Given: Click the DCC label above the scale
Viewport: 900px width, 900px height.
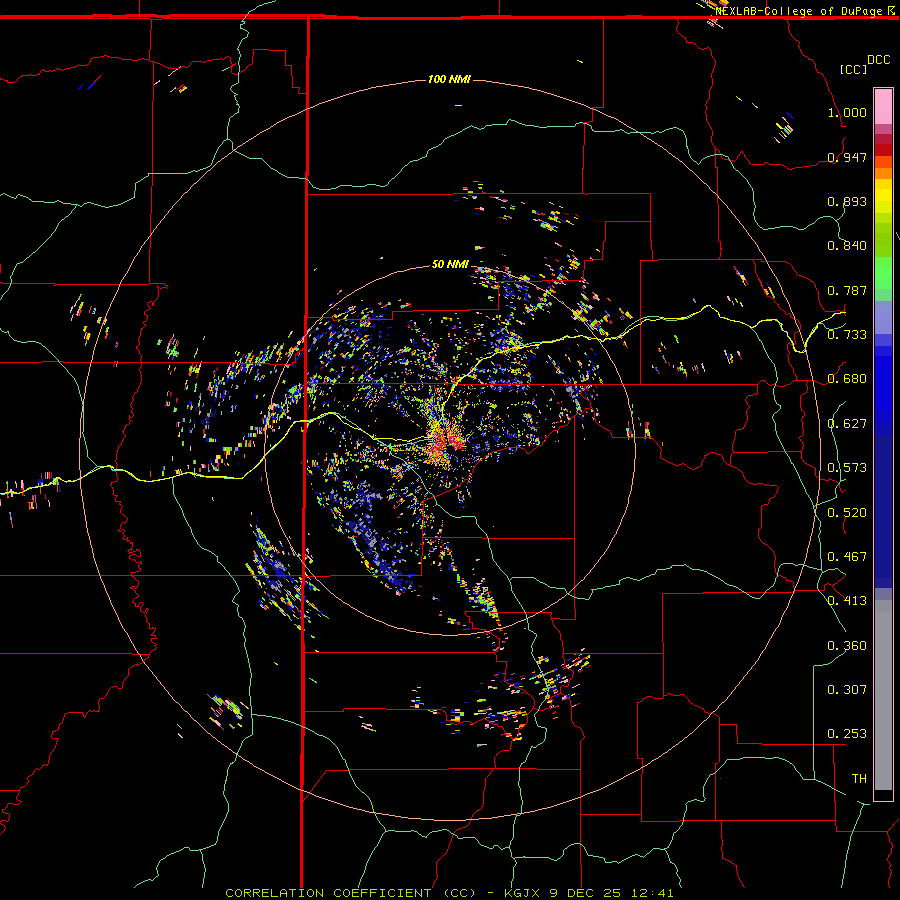Looking at the screenshot, I should tap(879, 60).
